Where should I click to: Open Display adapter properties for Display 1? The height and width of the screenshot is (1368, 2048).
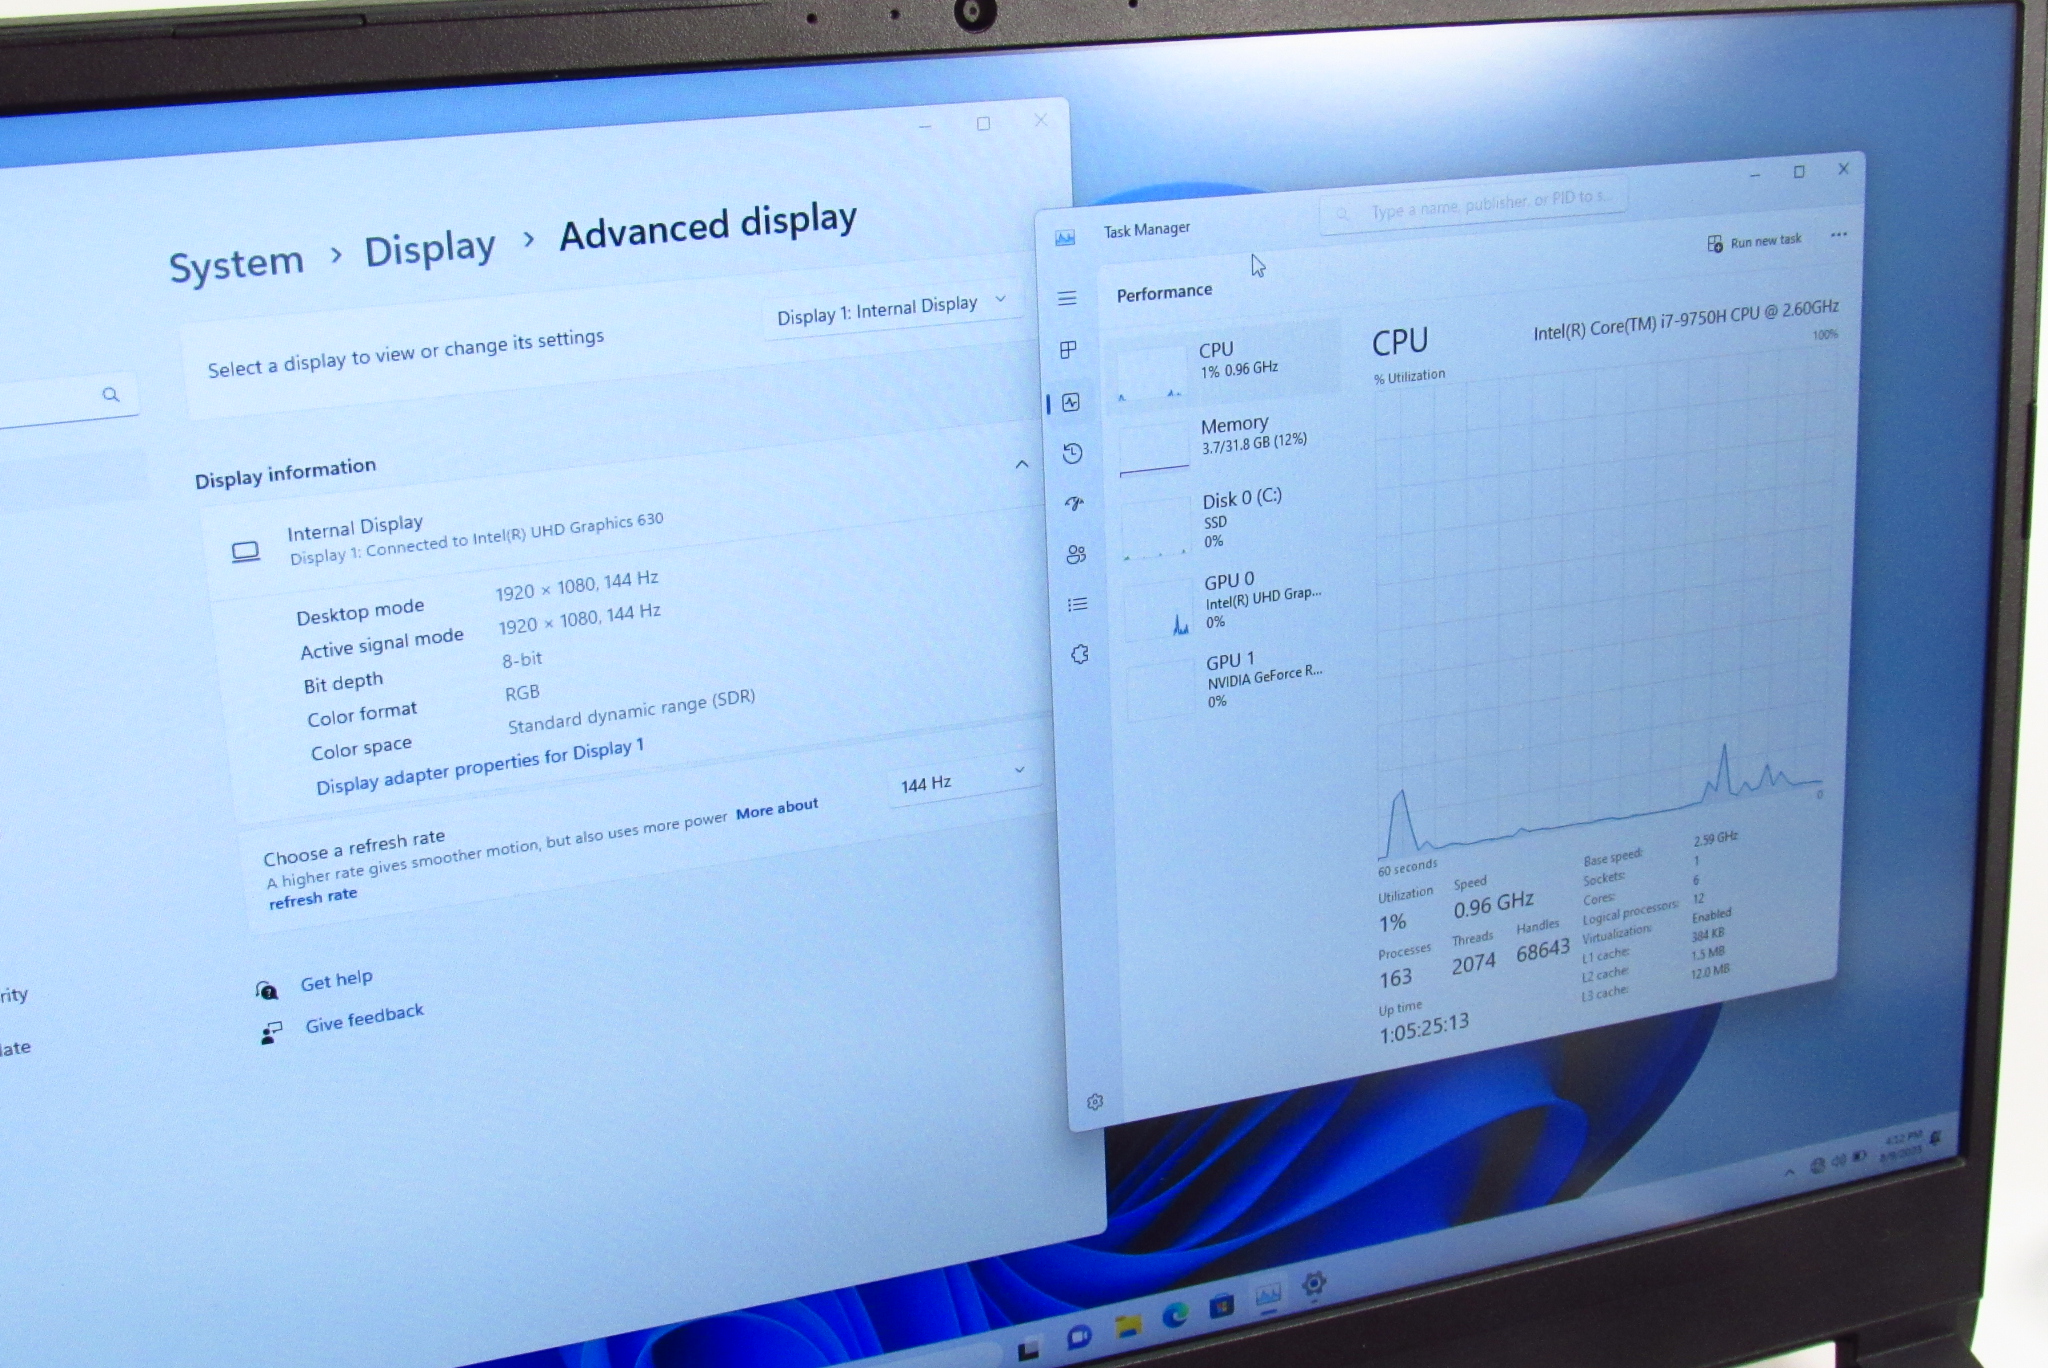click(x=479, y=767)
